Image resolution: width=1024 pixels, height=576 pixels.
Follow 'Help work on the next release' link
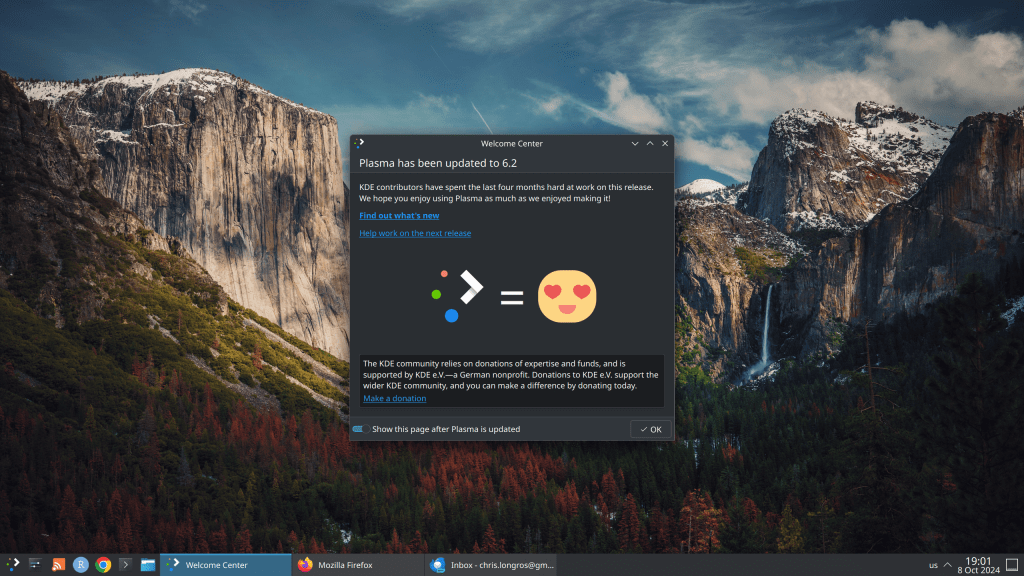coord(415,233)
